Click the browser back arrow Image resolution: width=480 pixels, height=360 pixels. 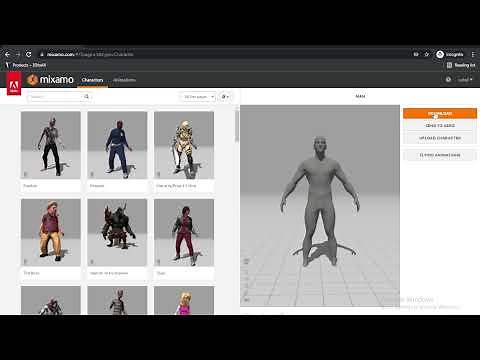coord(7,54)
